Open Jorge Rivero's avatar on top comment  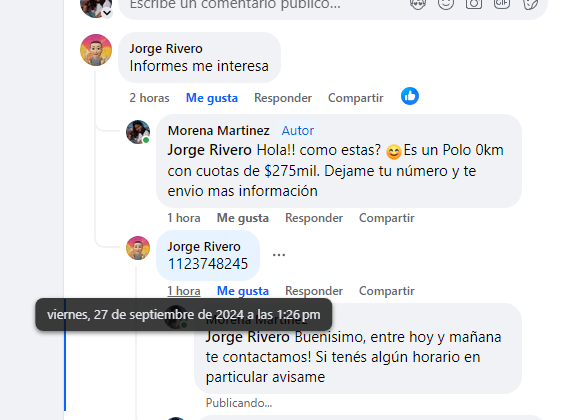pos(96,50)
